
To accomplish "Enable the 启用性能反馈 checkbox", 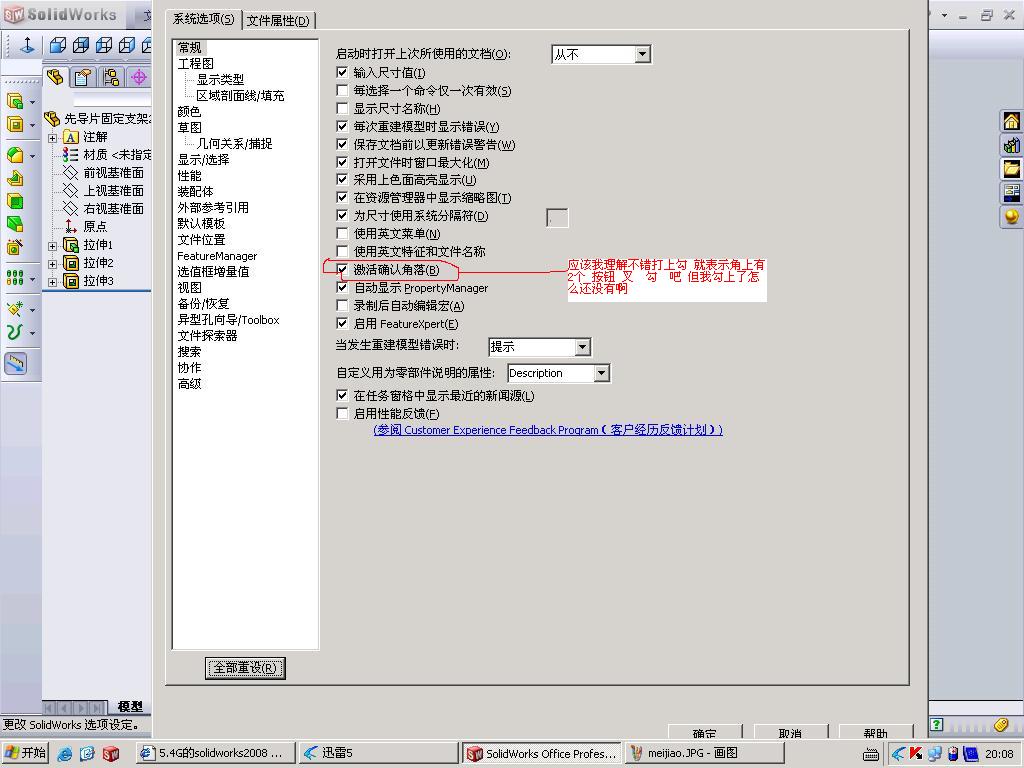I will (342, 413).
